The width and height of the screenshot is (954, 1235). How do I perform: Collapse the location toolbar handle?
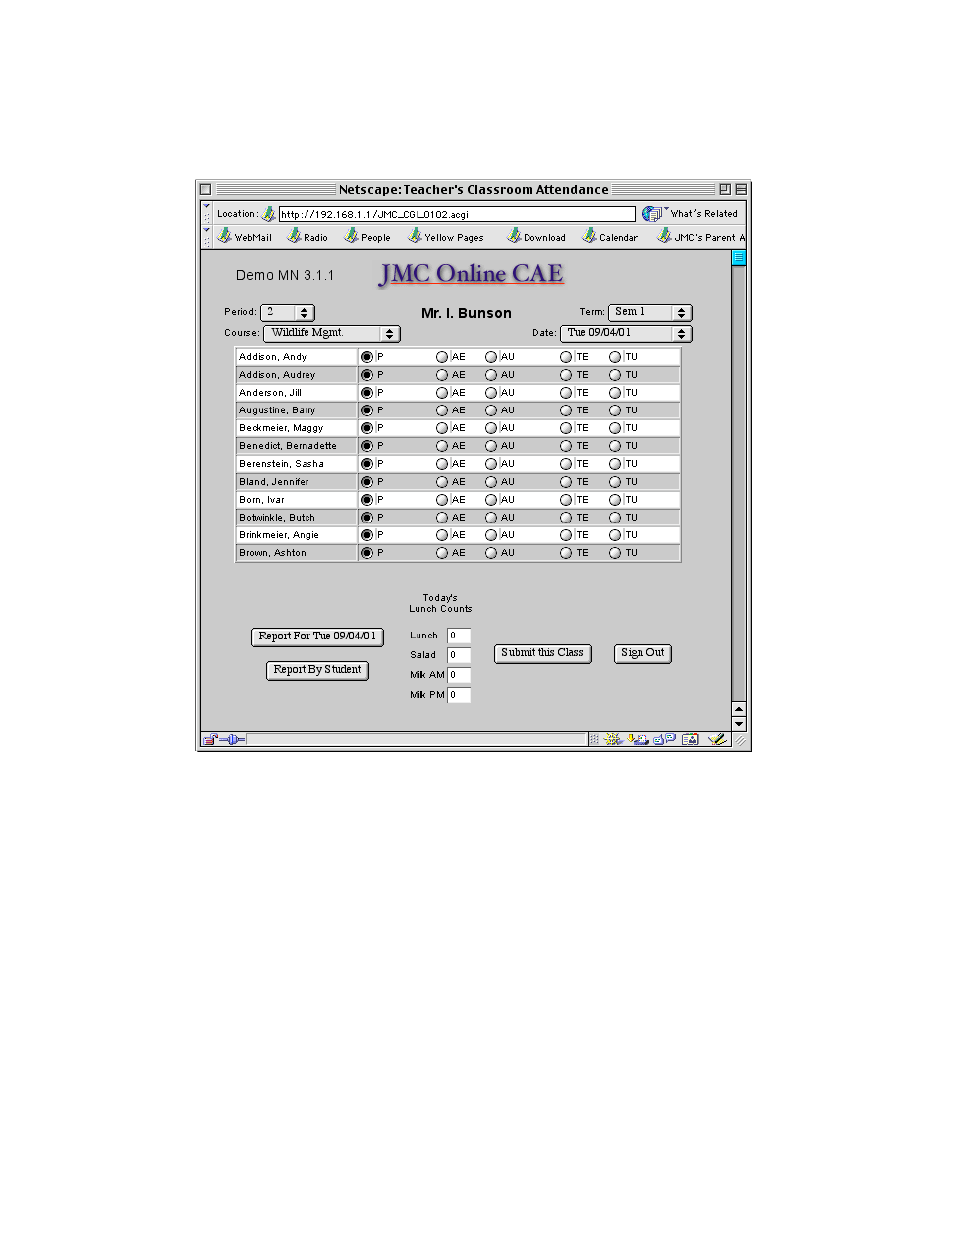click(x=207, y=214)
